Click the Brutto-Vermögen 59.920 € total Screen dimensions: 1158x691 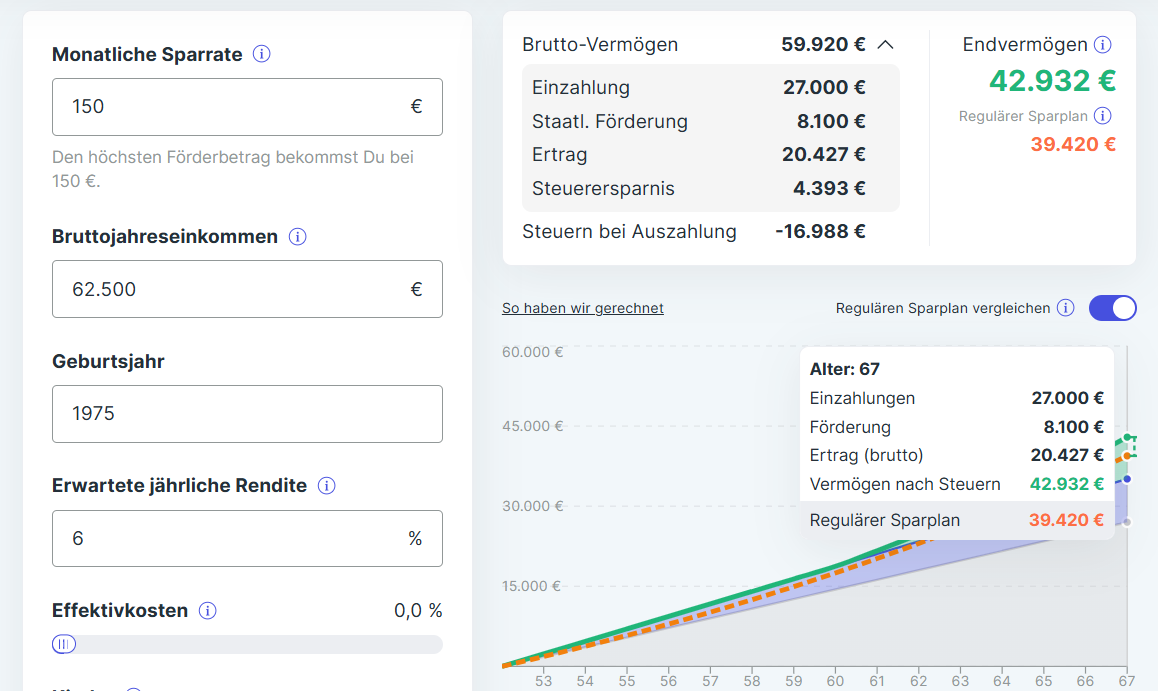tap(823, 45)
